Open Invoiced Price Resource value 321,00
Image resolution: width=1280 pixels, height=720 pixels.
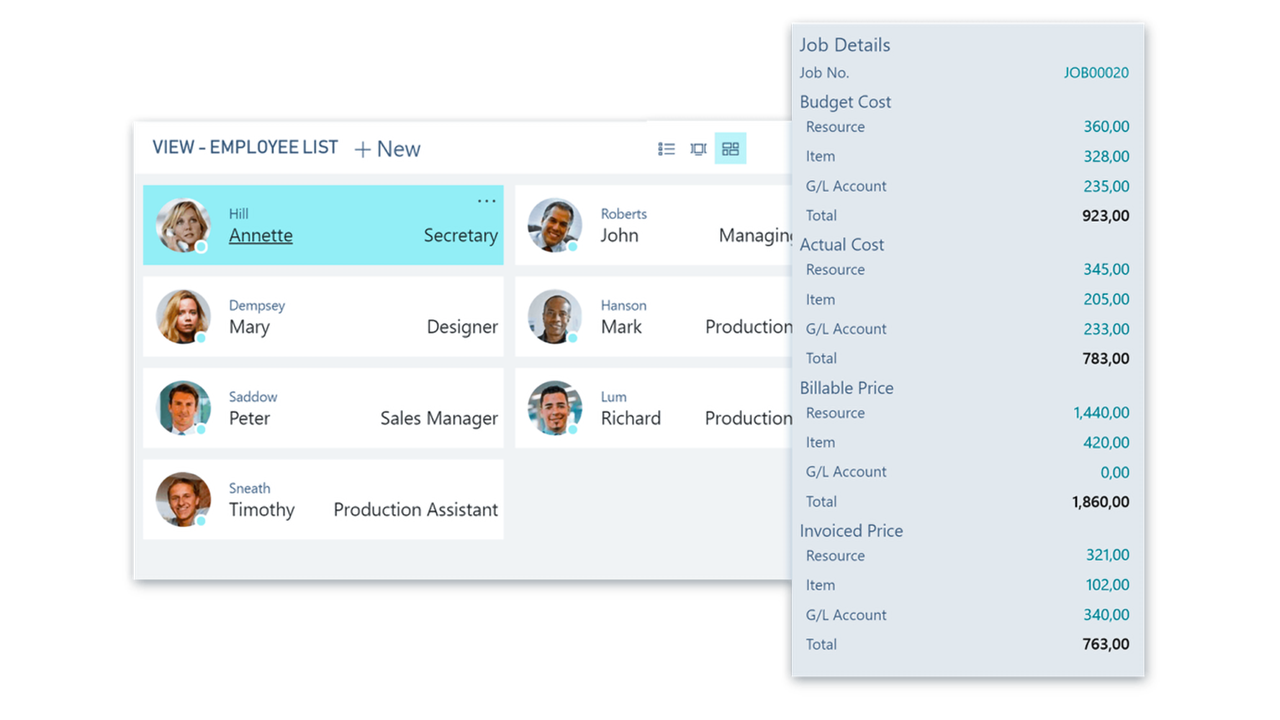[1108, 556]
